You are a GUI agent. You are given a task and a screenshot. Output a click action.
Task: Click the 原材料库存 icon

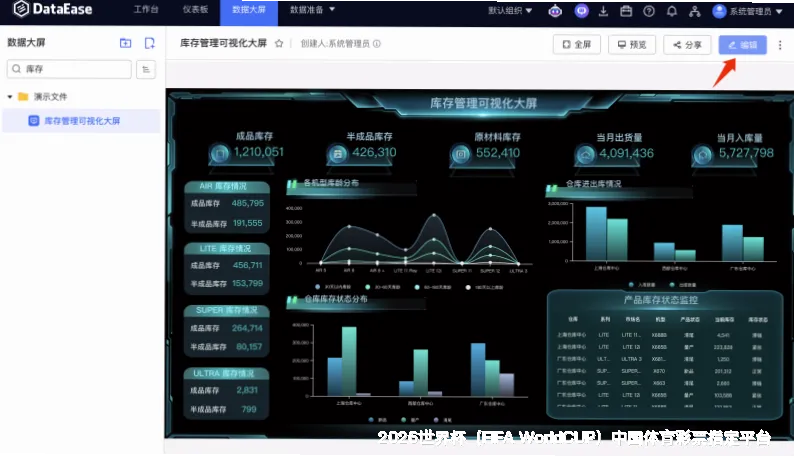pos(461,154)
